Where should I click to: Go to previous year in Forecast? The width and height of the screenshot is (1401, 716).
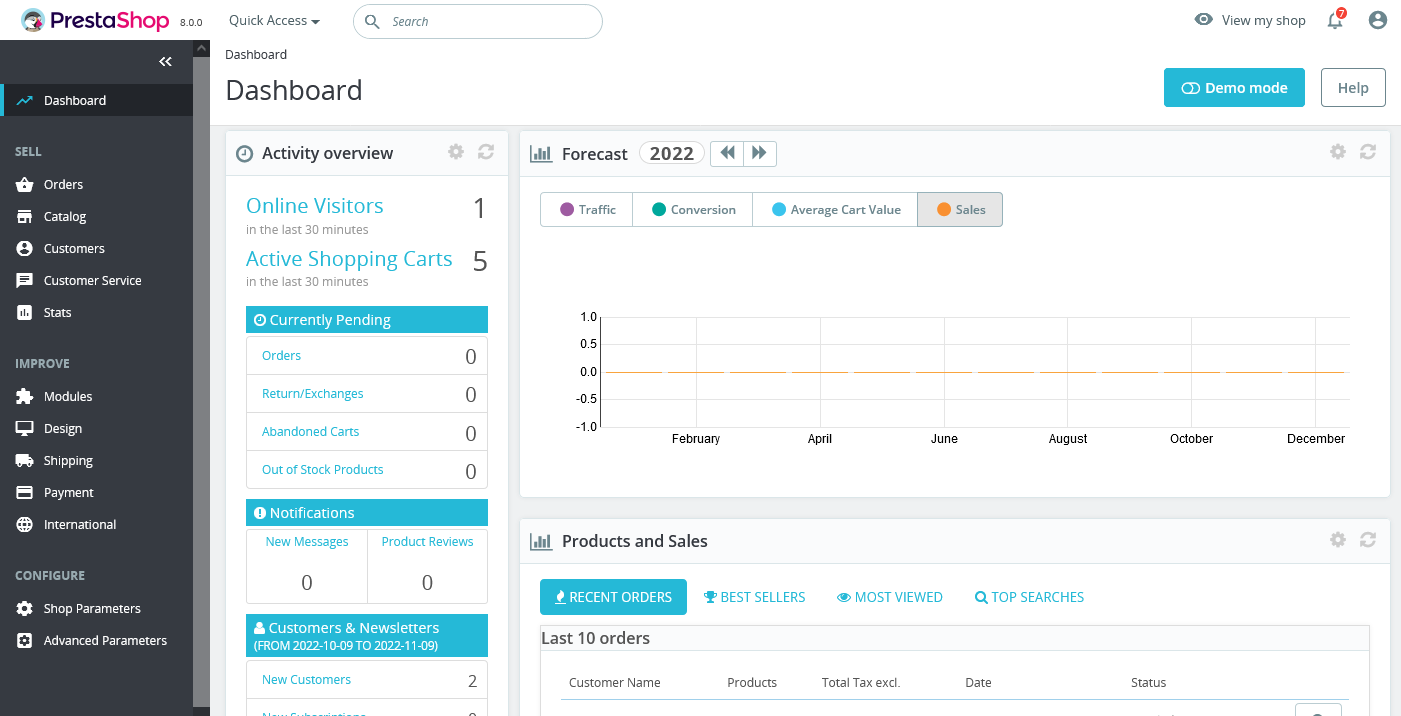[x=727, y=153]
